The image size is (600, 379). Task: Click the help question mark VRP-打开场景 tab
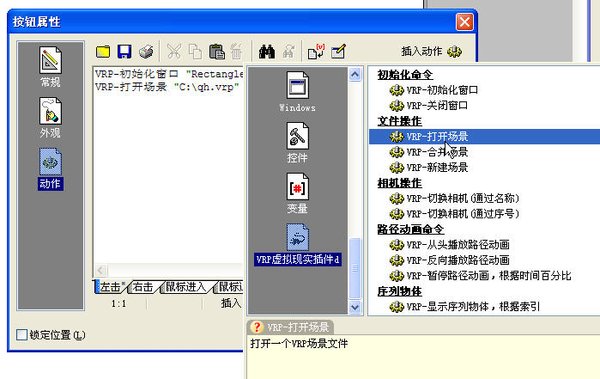click(290, 327)
